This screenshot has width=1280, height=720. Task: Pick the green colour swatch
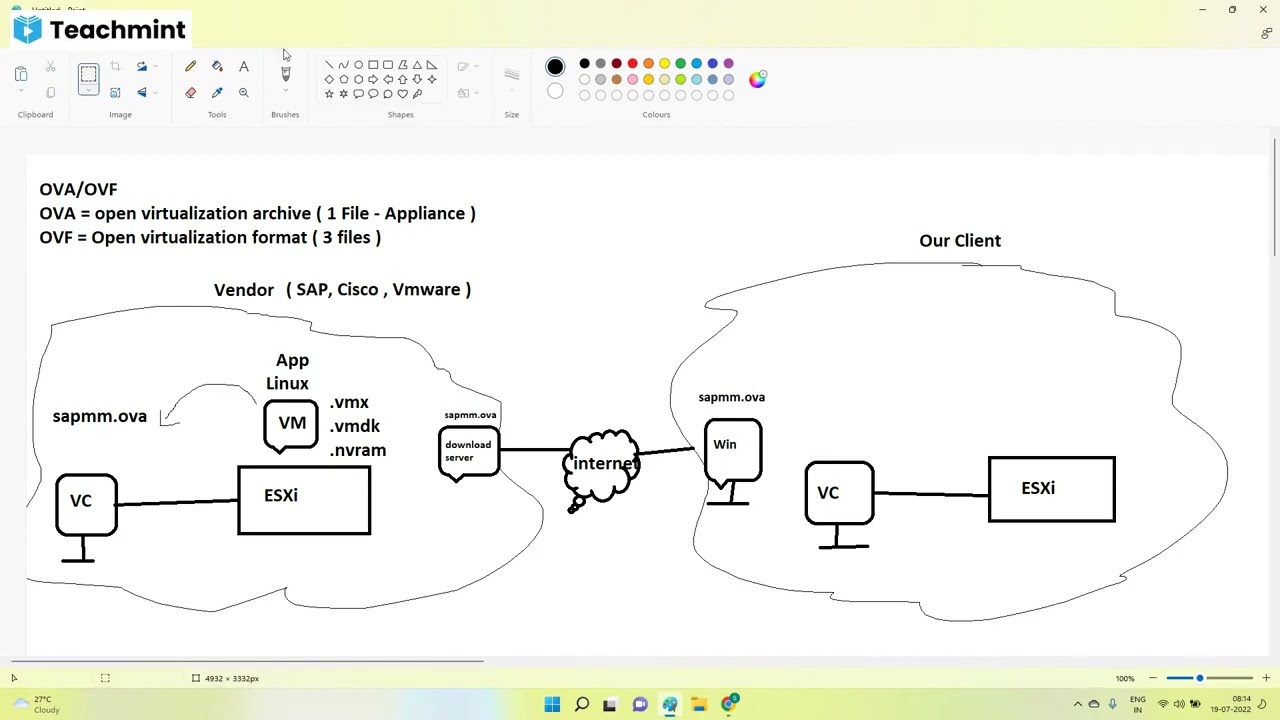coord(680,64)
